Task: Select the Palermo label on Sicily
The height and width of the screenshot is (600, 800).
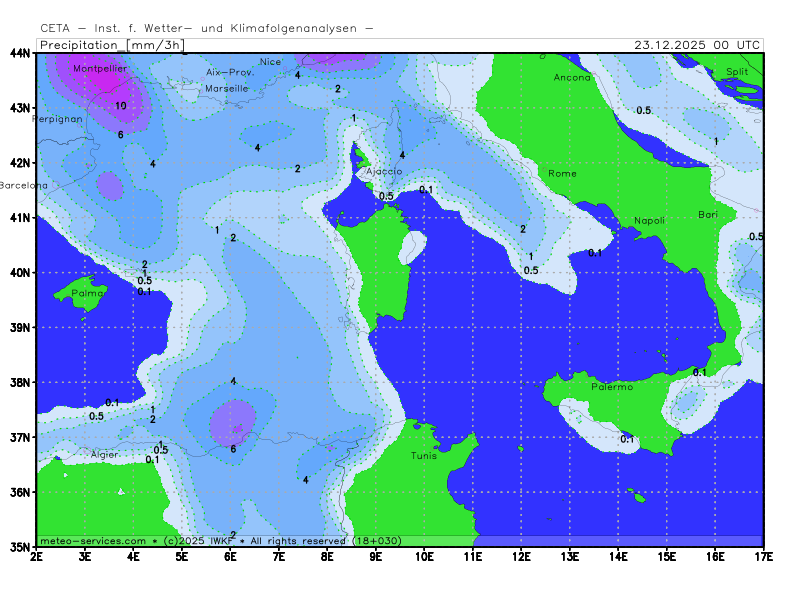Action: pyautogui.click(x=611, y=386)
